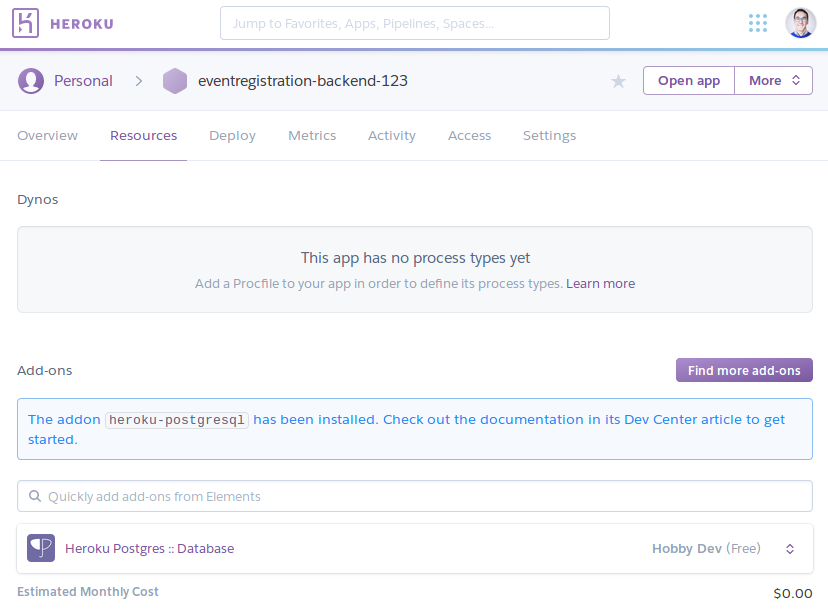
Task: Click the HEROKU wordmark text
Action: 82,24
